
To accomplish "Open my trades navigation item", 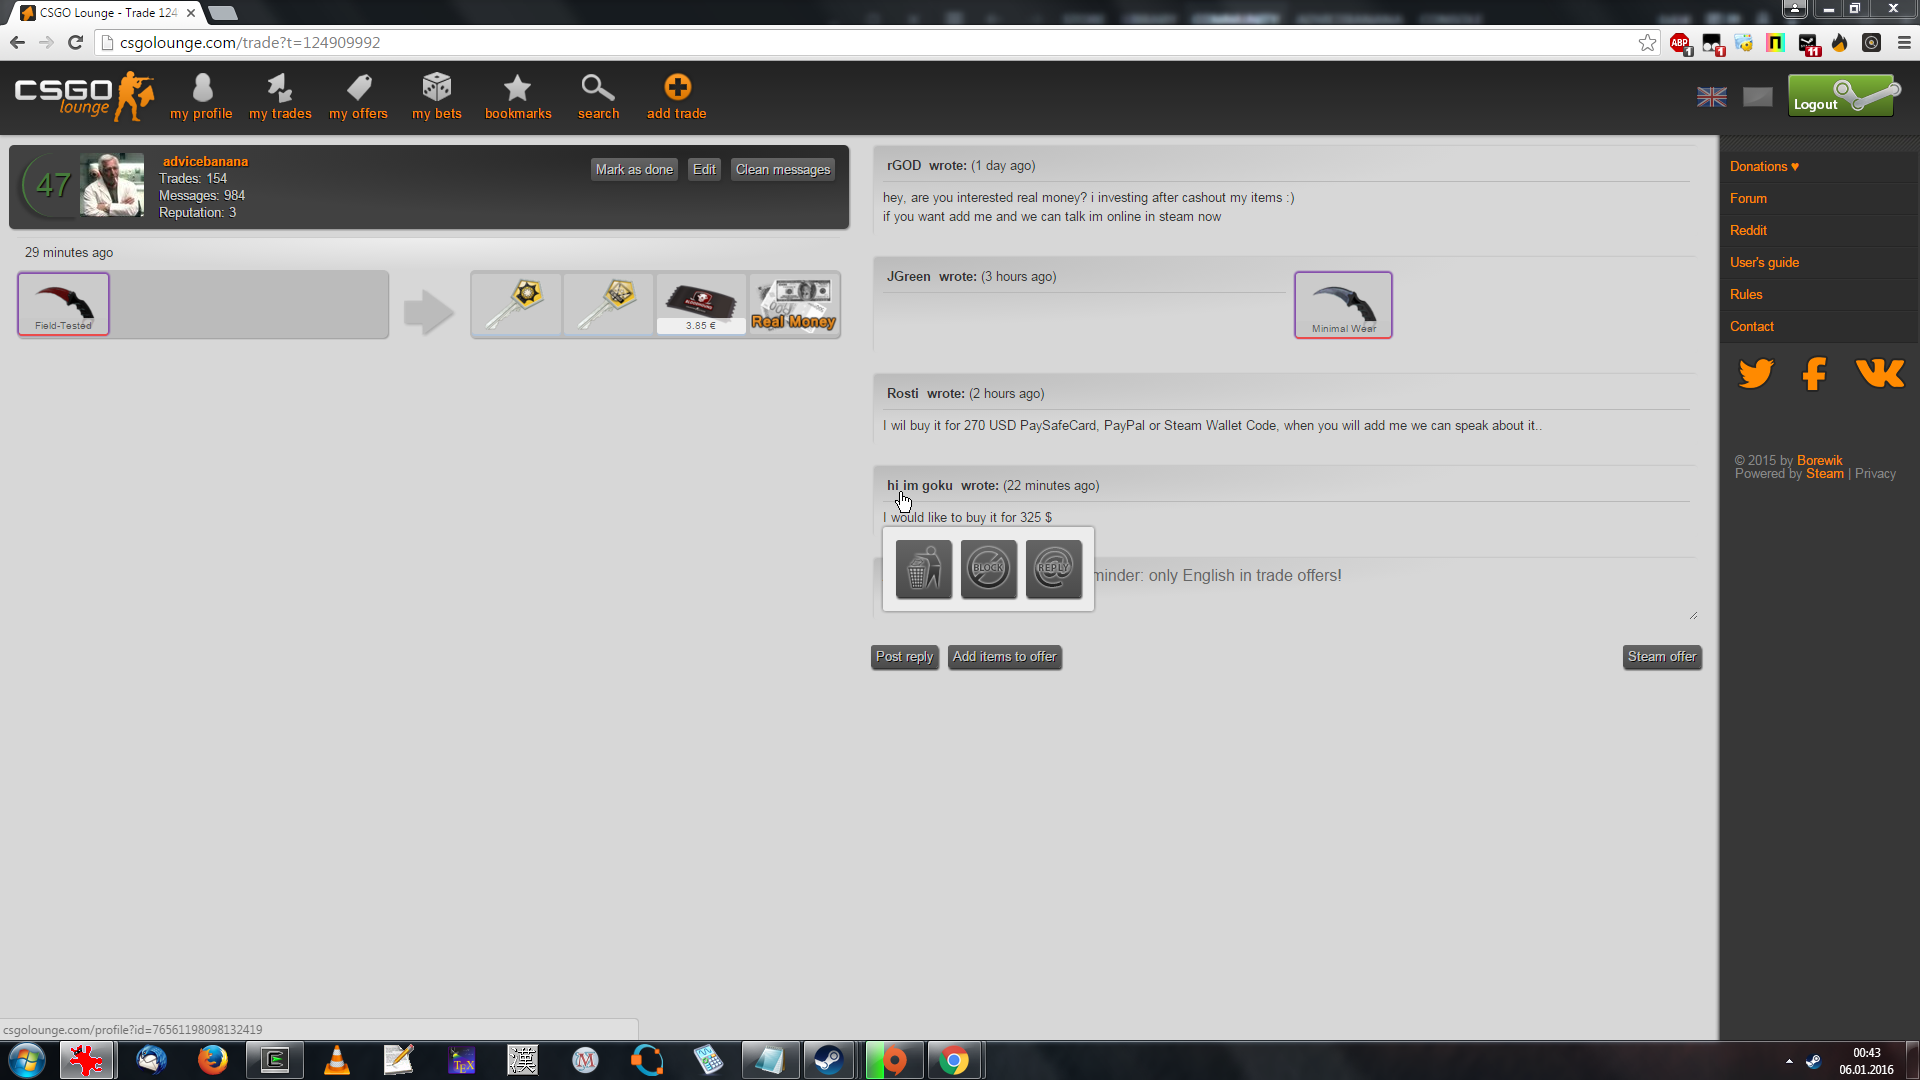I will pyautogui.click(x=280, y=96).
